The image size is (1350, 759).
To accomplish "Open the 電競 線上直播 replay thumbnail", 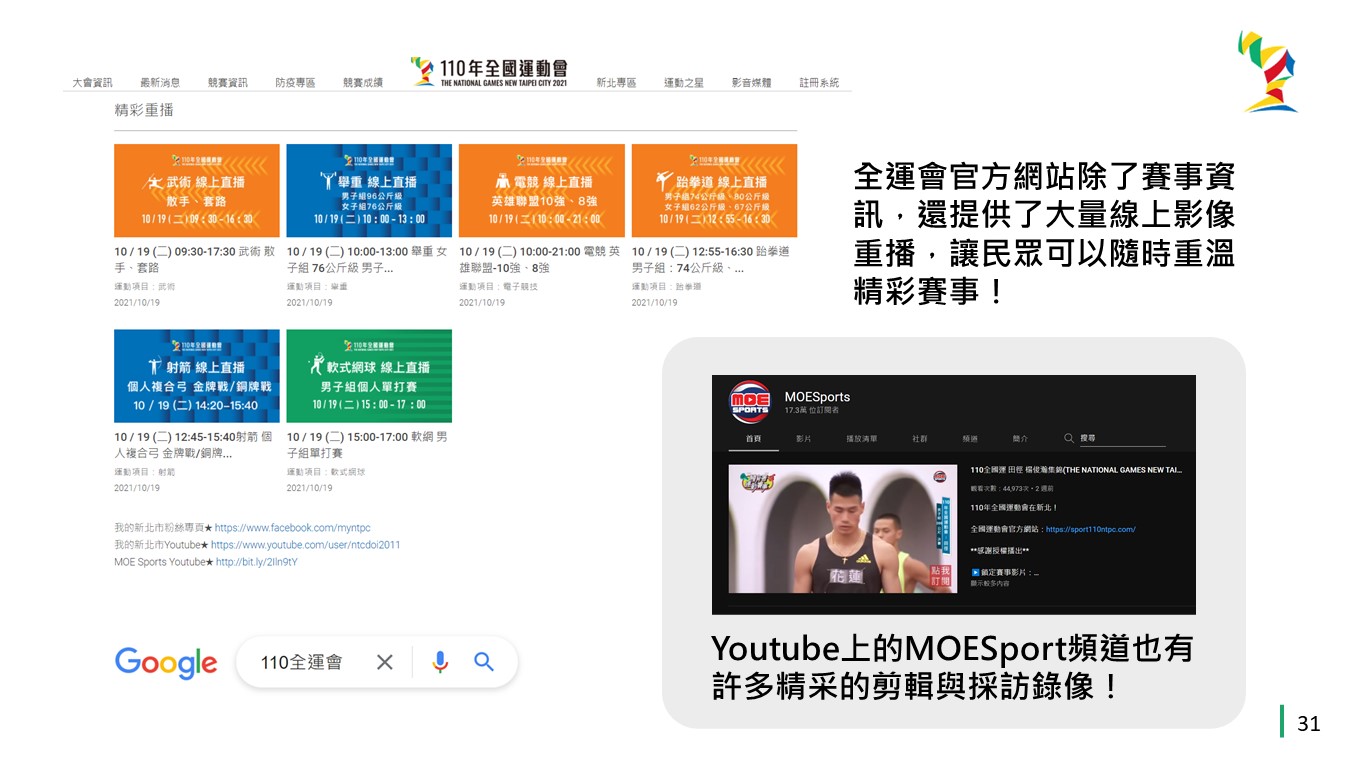I will pyautogui.click(x=541, y=190).
